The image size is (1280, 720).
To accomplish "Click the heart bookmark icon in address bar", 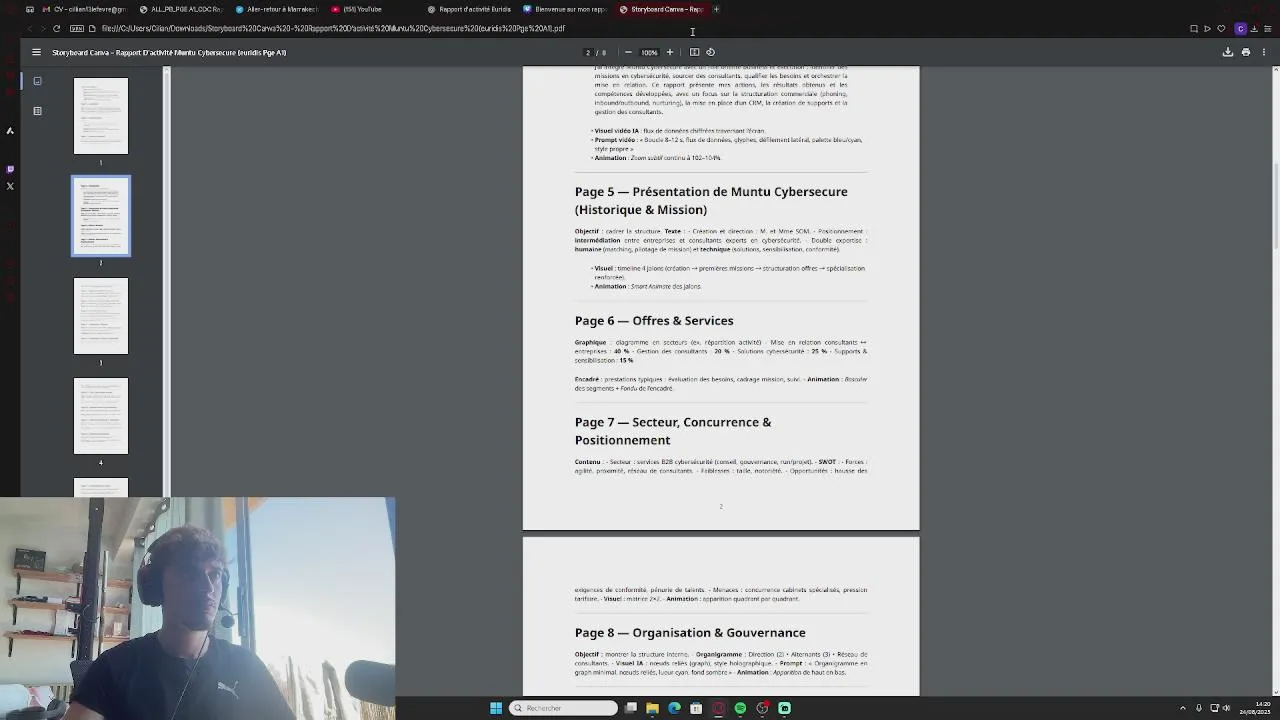I will click(x=1221, y=28).
